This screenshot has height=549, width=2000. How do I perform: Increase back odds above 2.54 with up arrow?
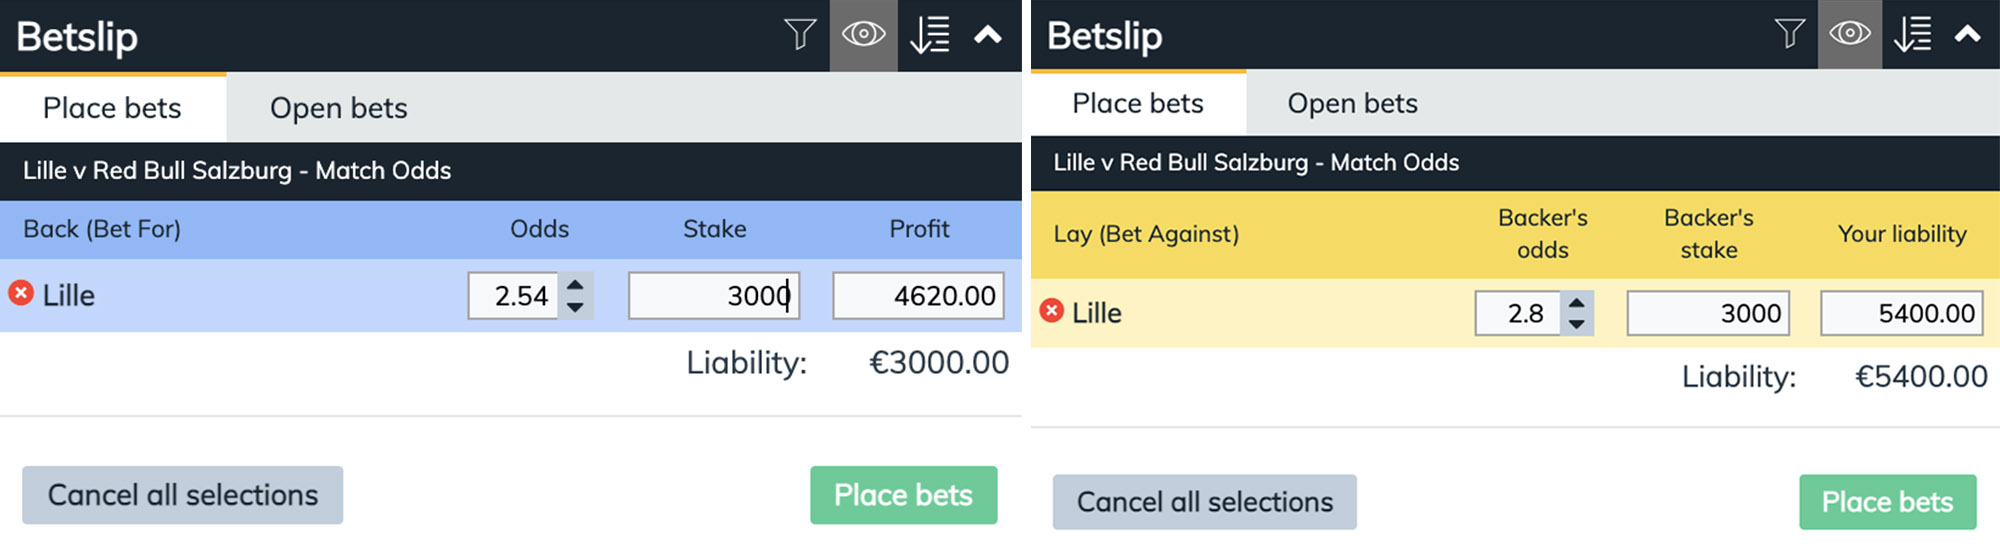click(575, 285)
